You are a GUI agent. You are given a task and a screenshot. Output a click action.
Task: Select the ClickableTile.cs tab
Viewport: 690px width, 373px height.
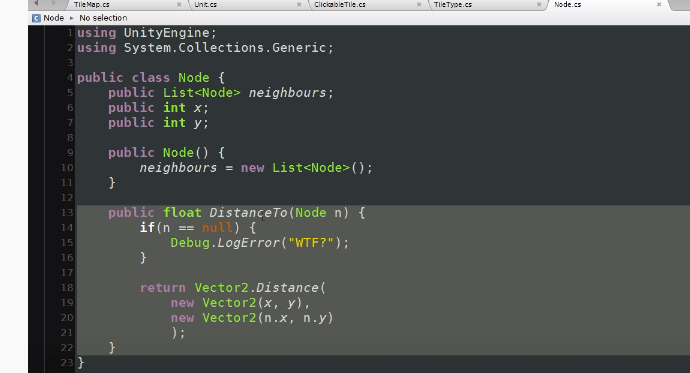pyautogui.click(x=366, y=4)
